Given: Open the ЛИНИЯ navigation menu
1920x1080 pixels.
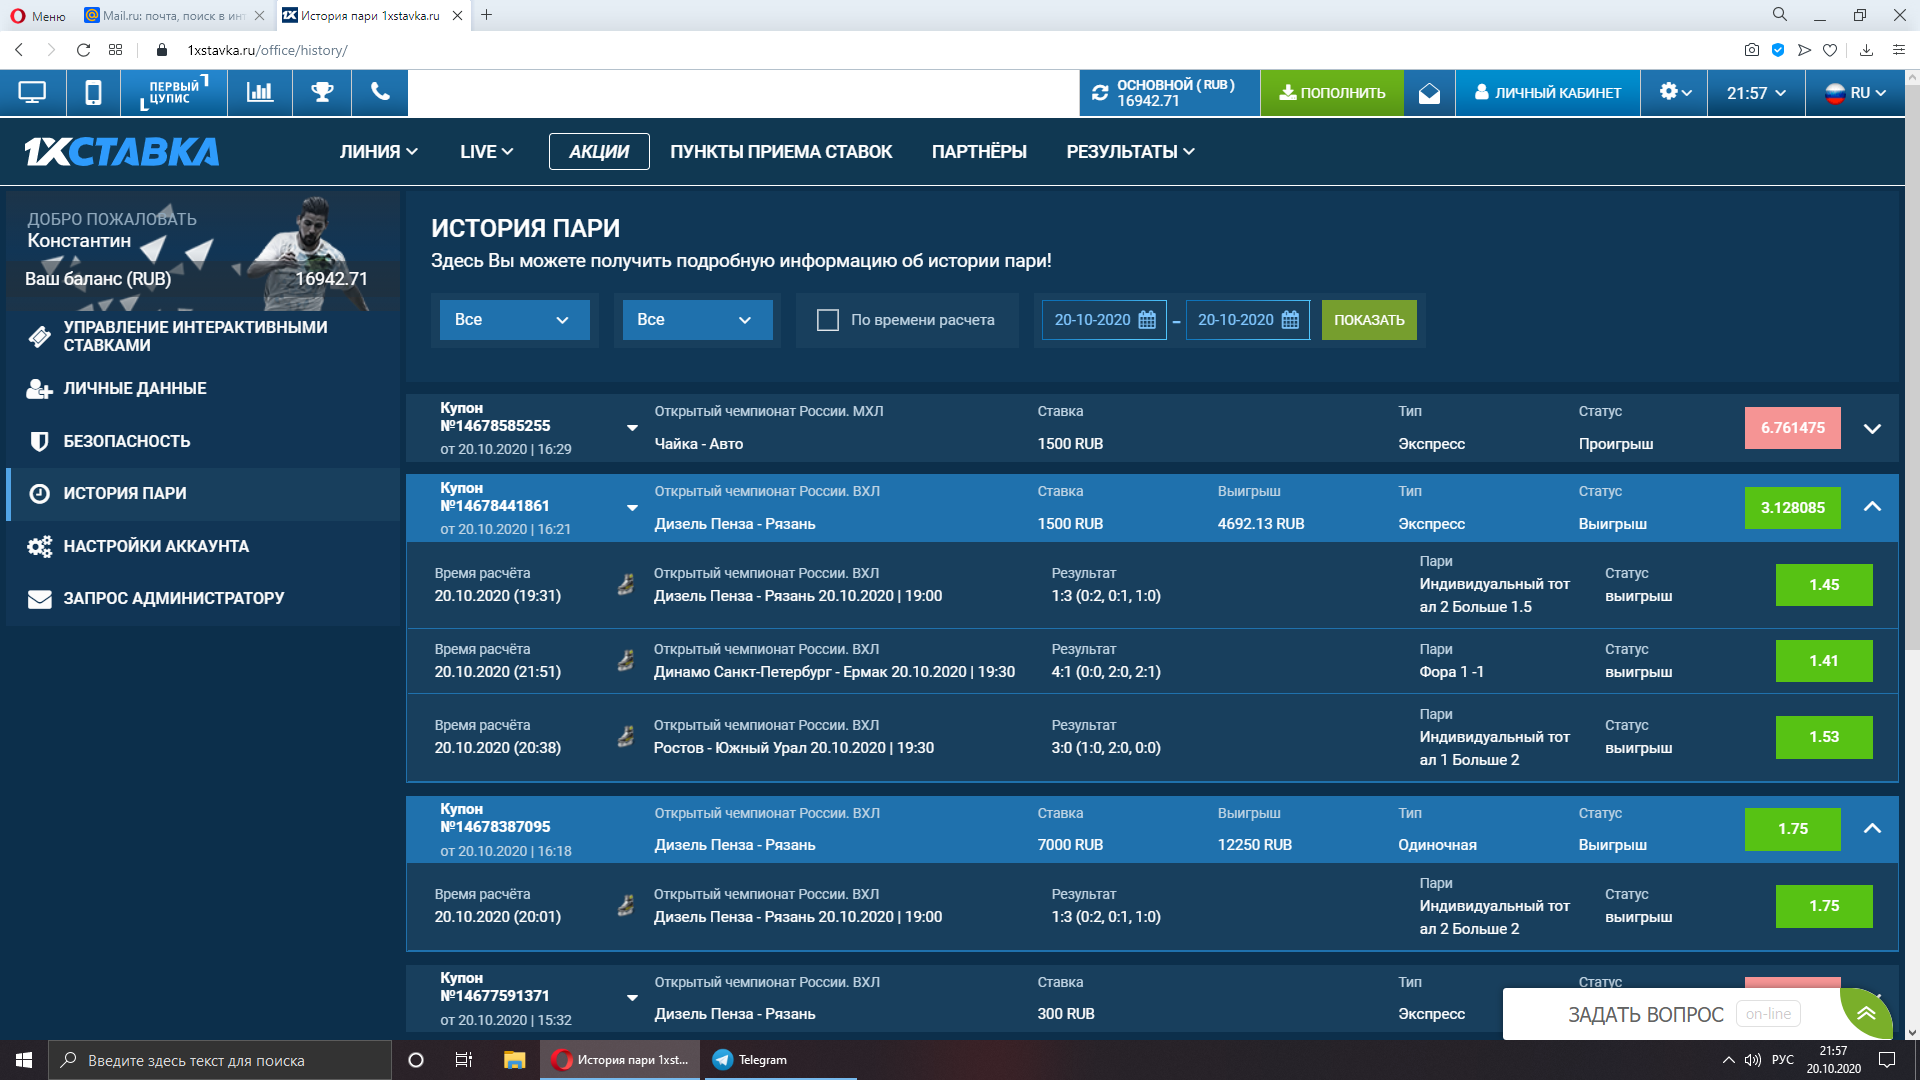Looking at the screenshot, I should coord(378,152).
